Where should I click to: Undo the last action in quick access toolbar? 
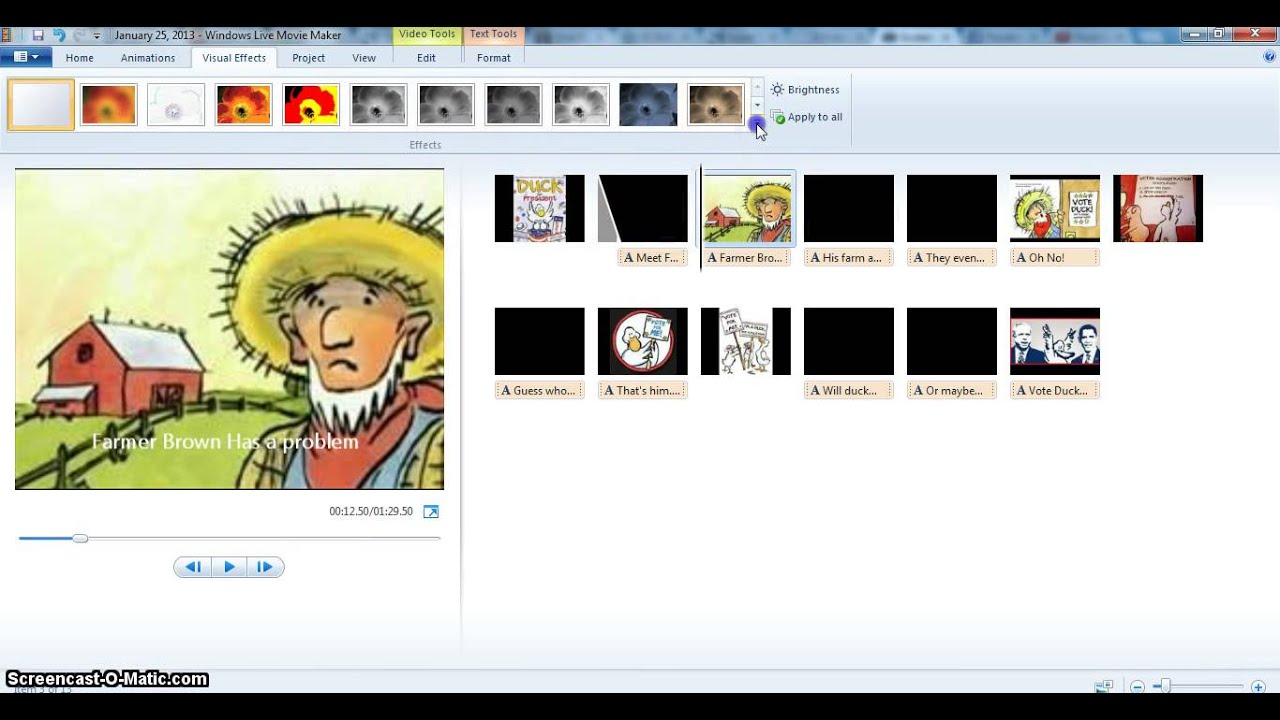tap(58, 35)
